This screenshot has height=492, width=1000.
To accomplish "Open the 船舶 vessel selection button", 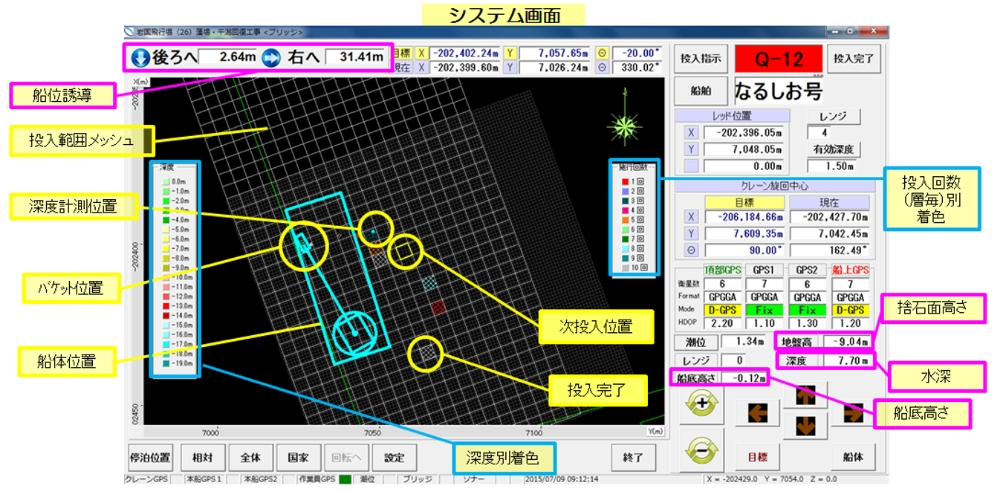I will pyautogui.click(x=701, y=91).
